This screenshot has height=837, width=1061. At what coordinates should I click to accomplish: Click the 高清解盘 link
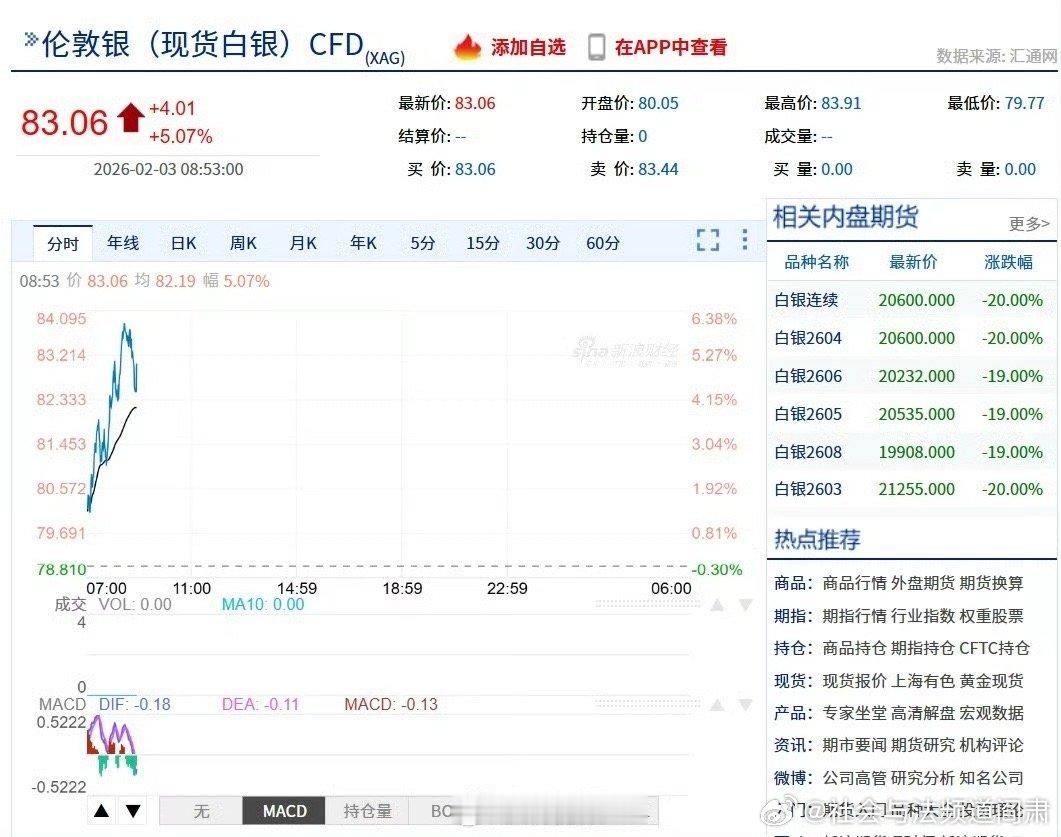tap(923, 713)
